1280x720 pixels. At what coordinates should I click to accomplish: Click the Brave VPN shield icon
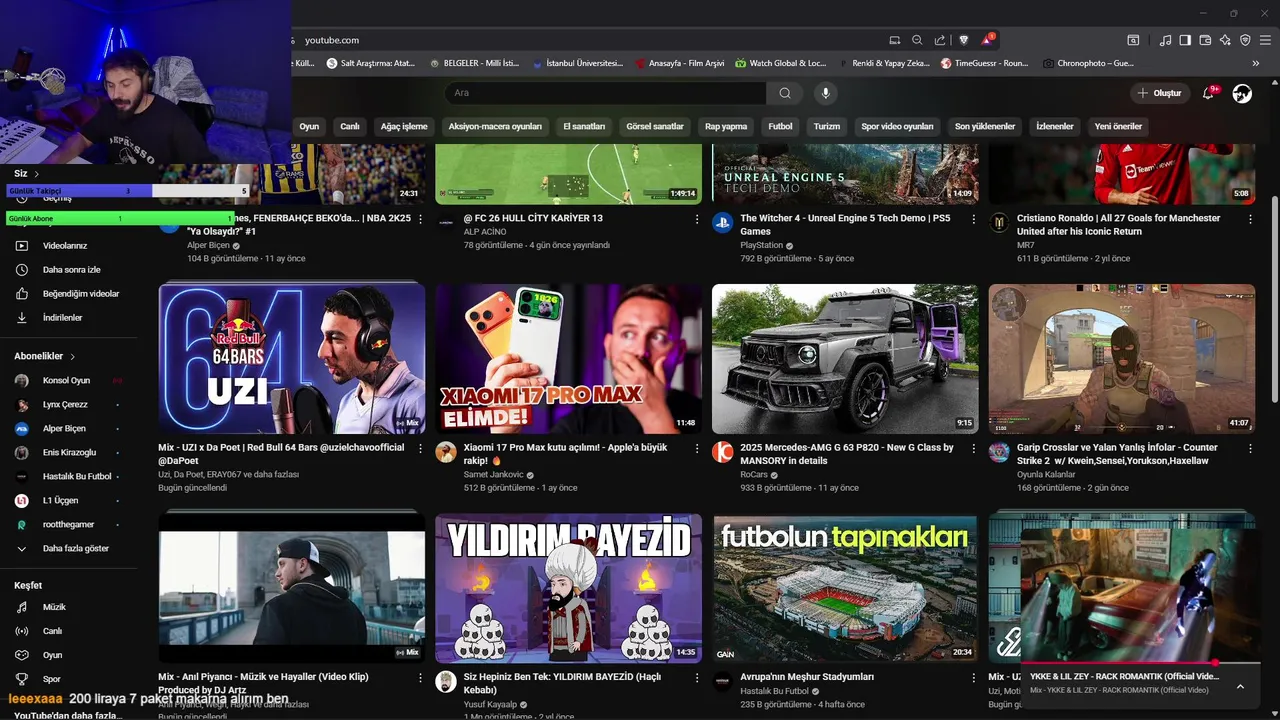tap(1245, 40)
